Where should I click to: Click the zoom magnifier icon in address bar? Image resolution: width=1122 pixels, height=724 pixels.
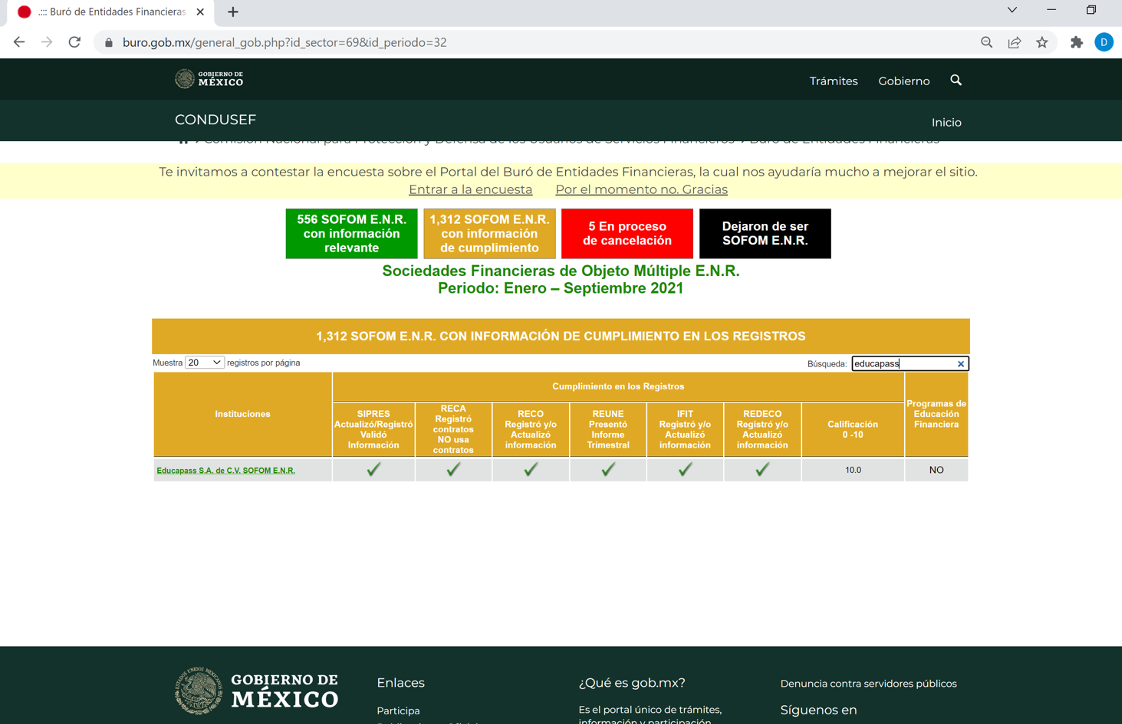987,42
